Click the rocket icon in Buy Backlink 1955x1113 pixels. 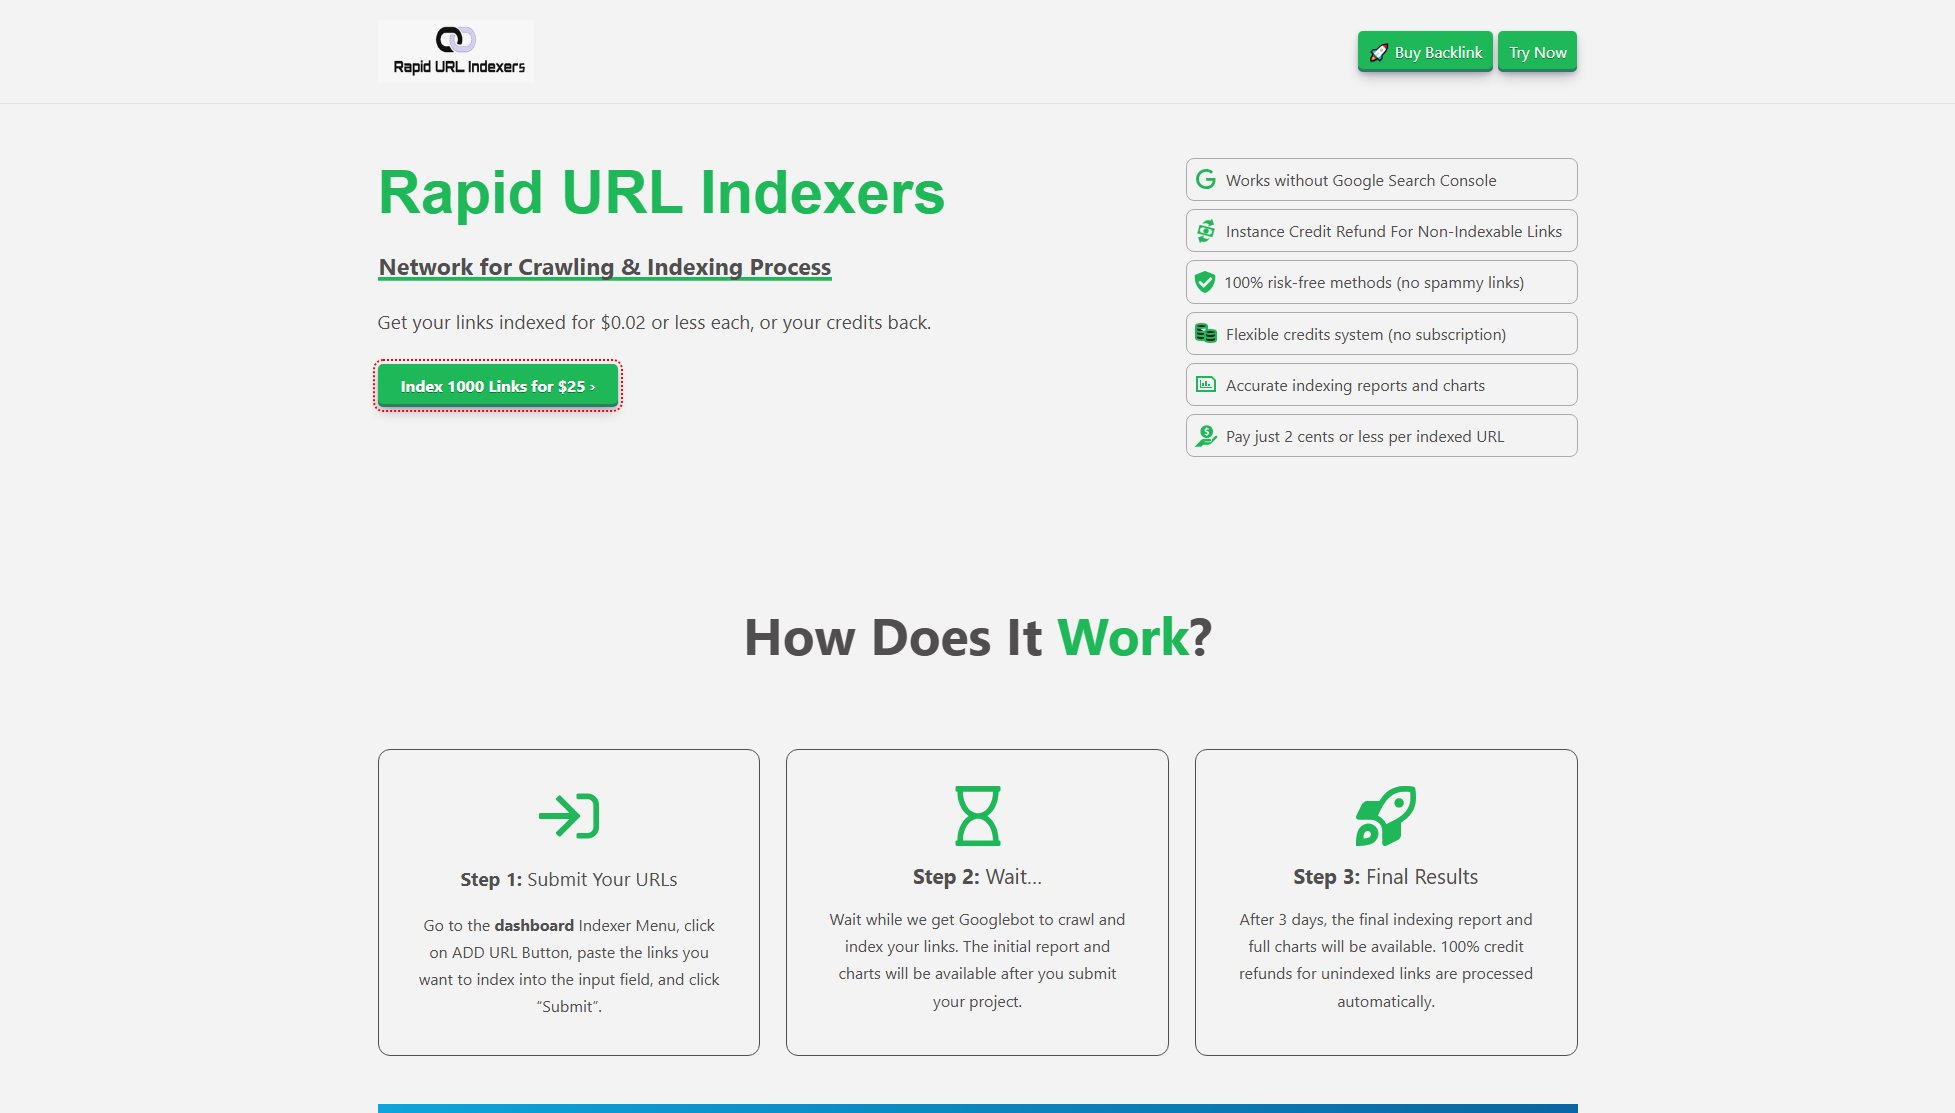pos(1378,53)
